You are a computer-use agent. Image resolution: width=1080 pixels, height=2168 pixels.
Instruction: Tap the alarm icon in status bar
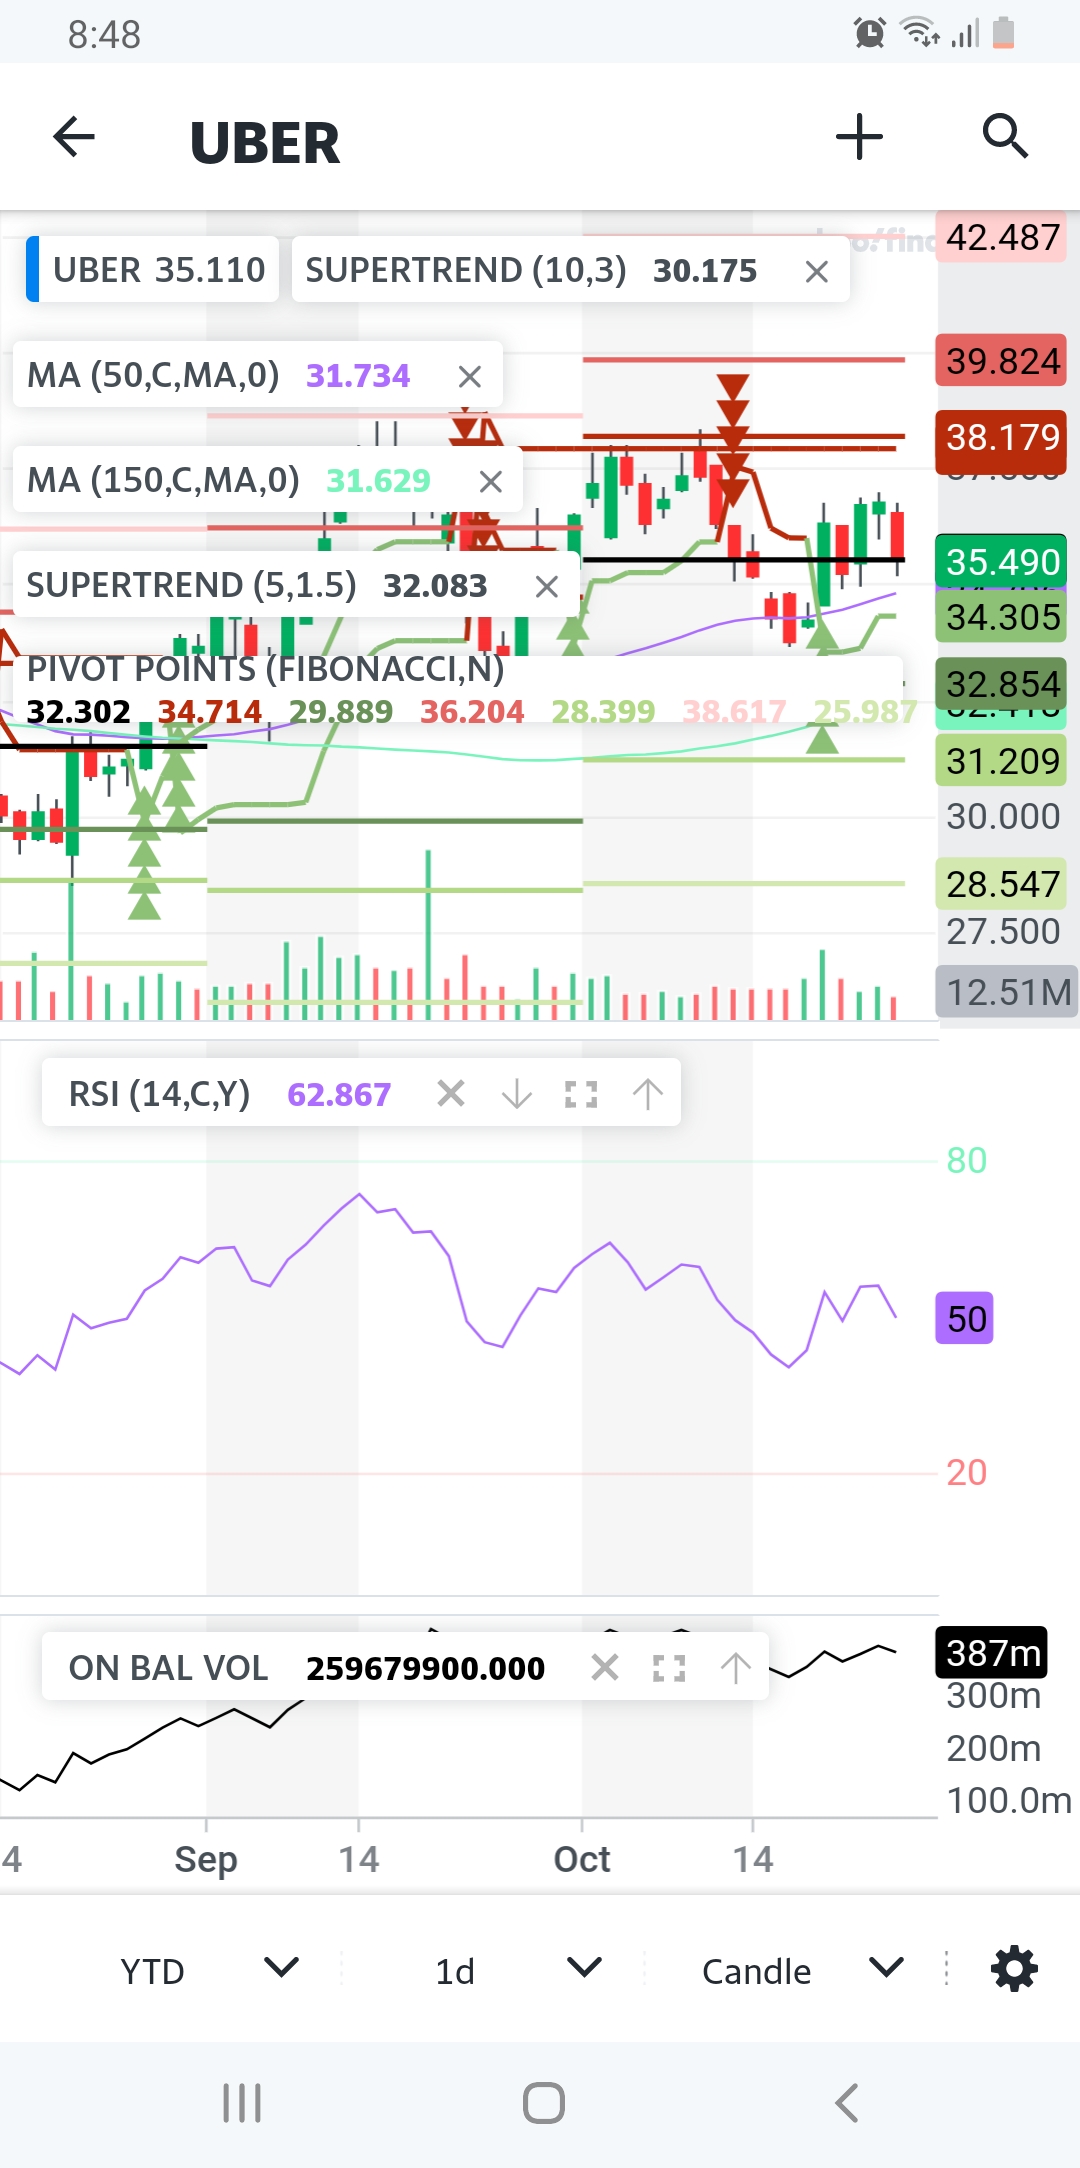869,33
